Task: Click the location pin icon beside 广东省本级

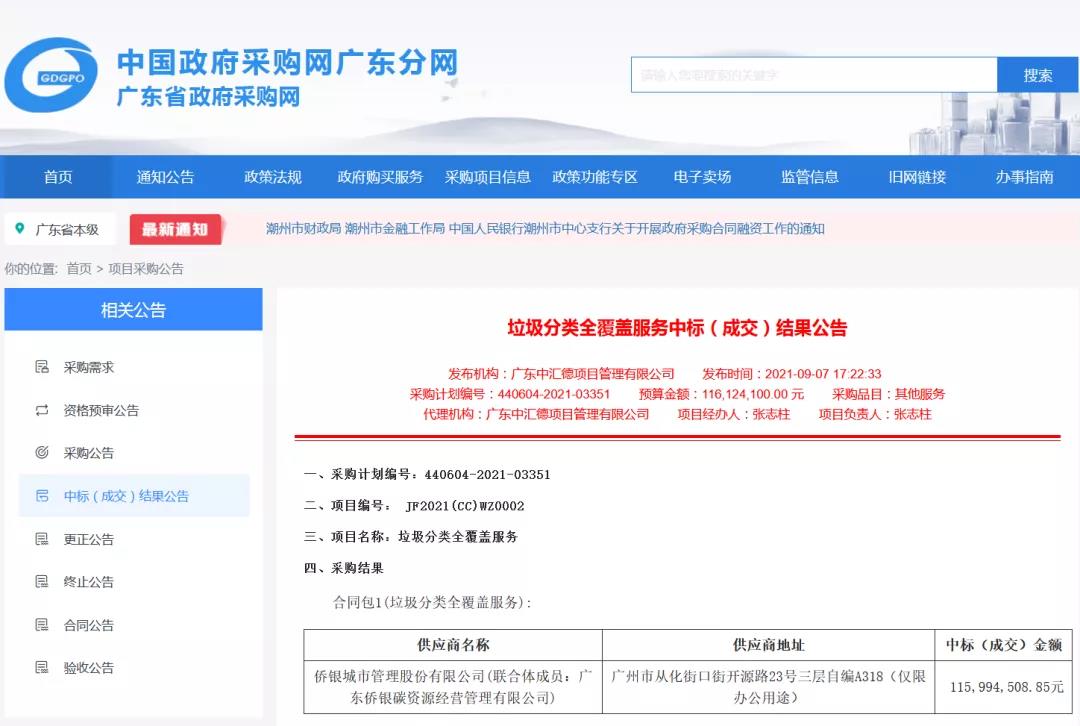Action: tap(20, 229)
